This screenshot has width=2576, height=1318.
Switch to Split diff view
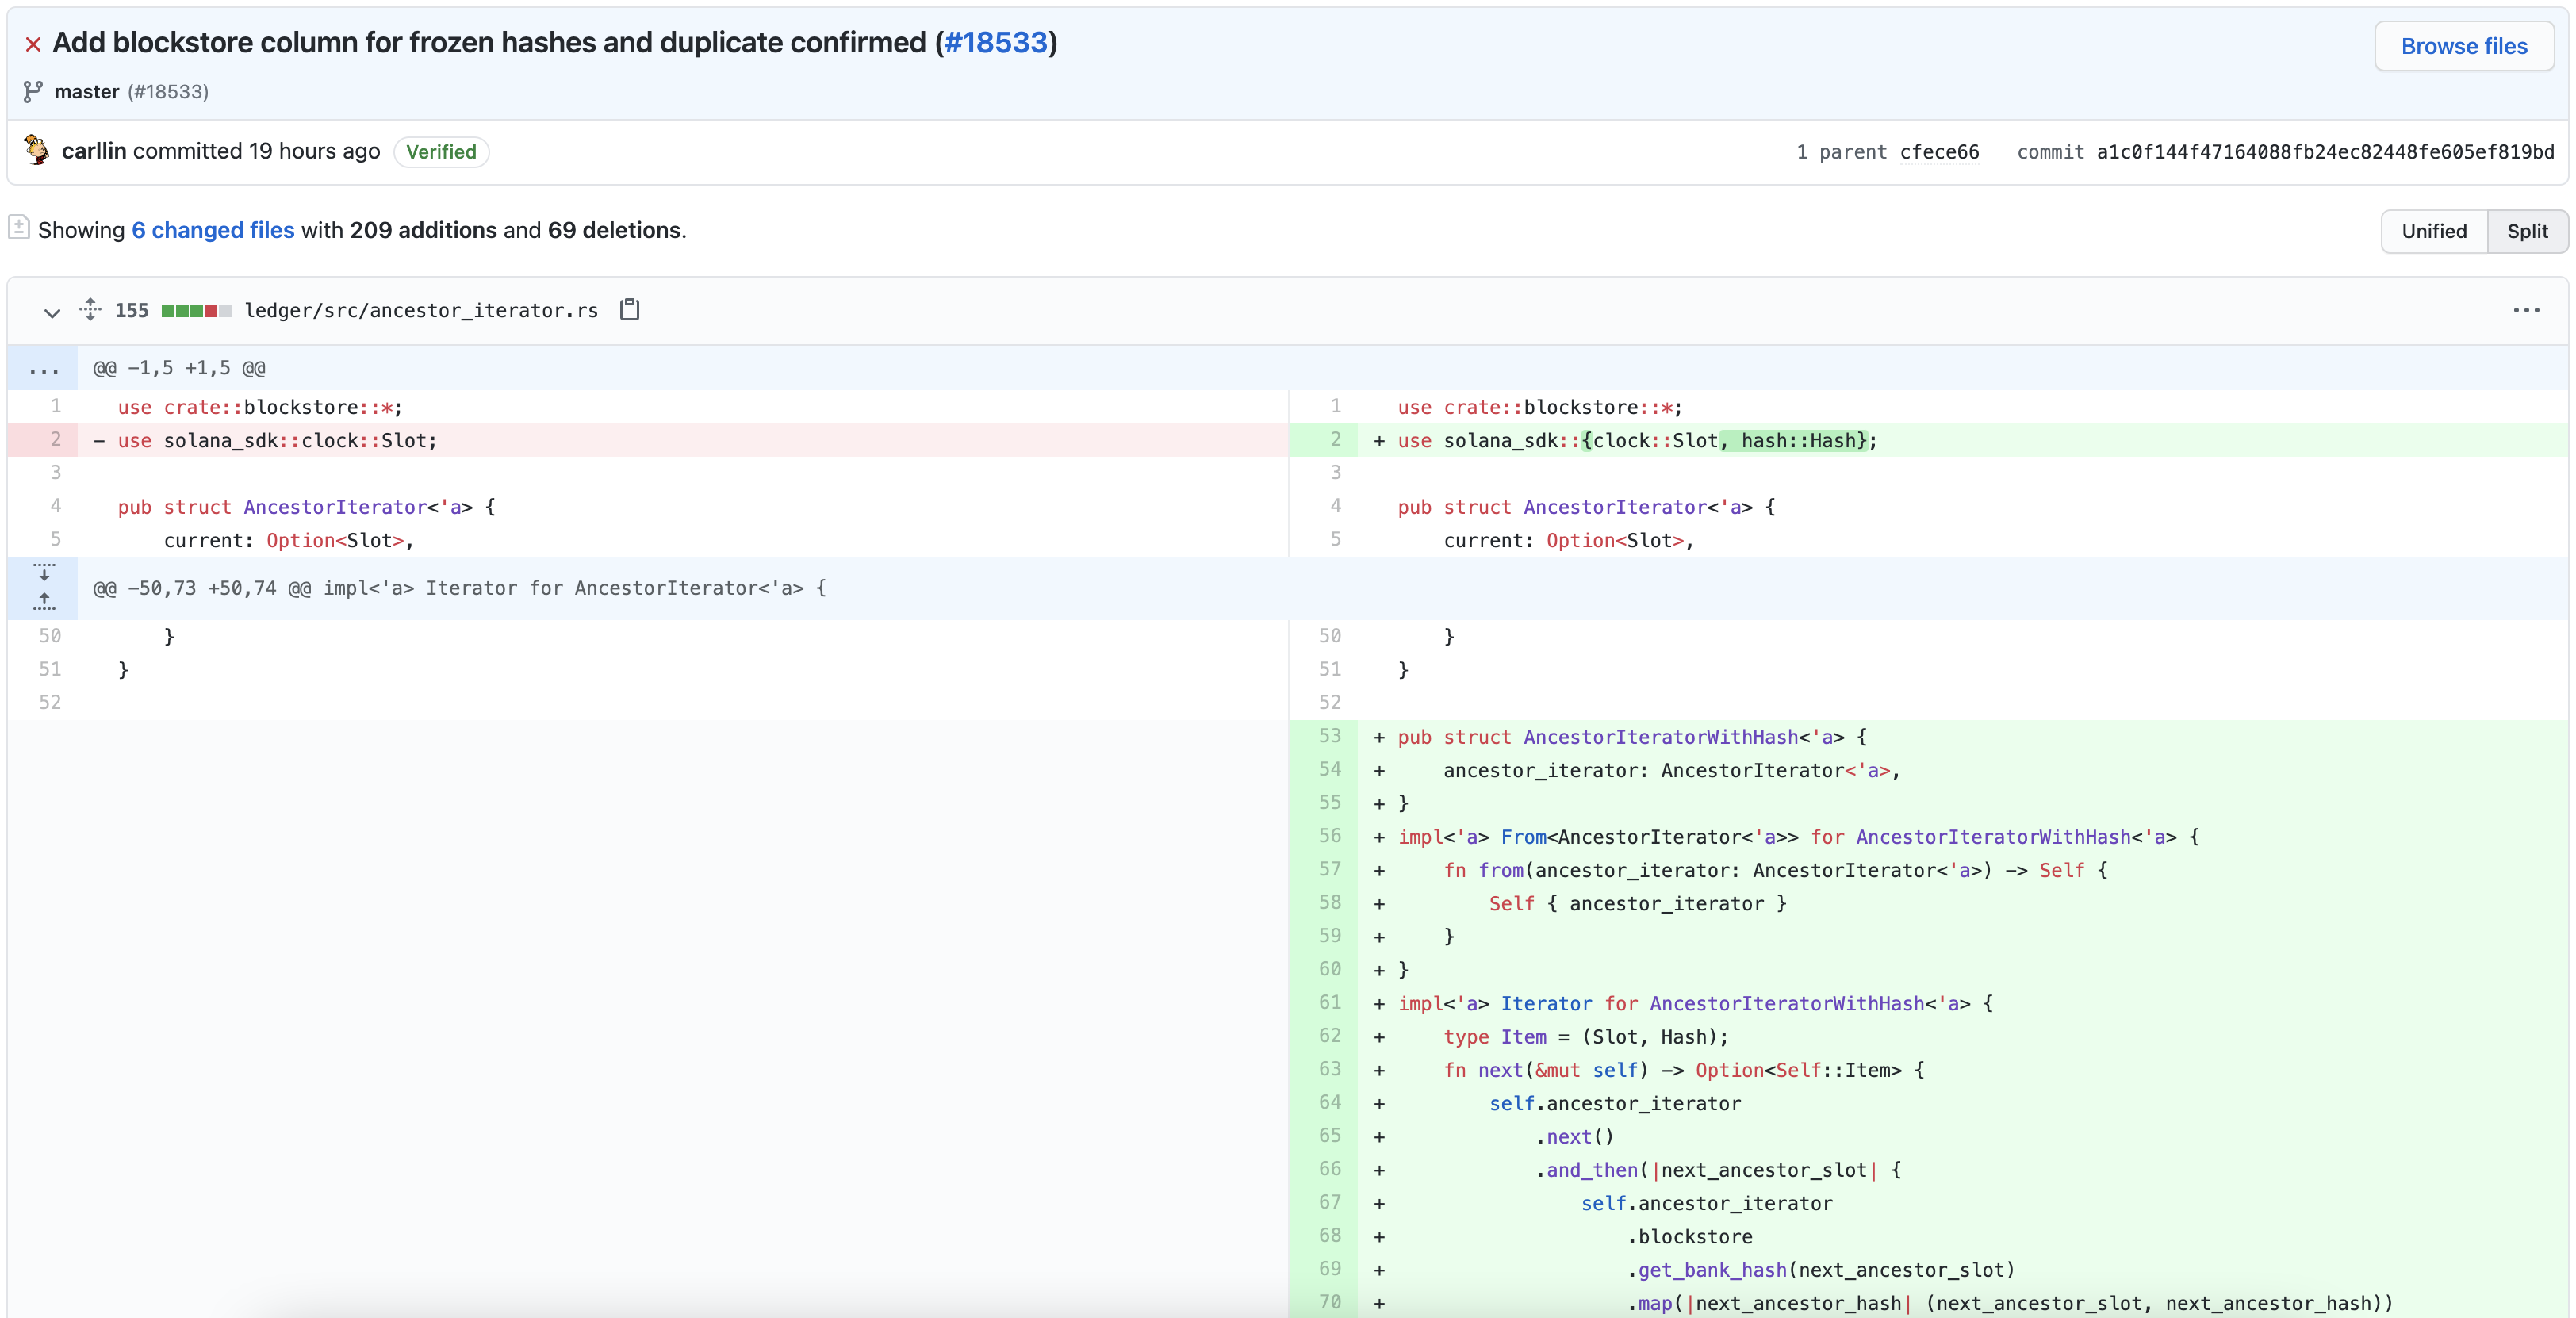pyautogui.click(x=2526, y=231)
